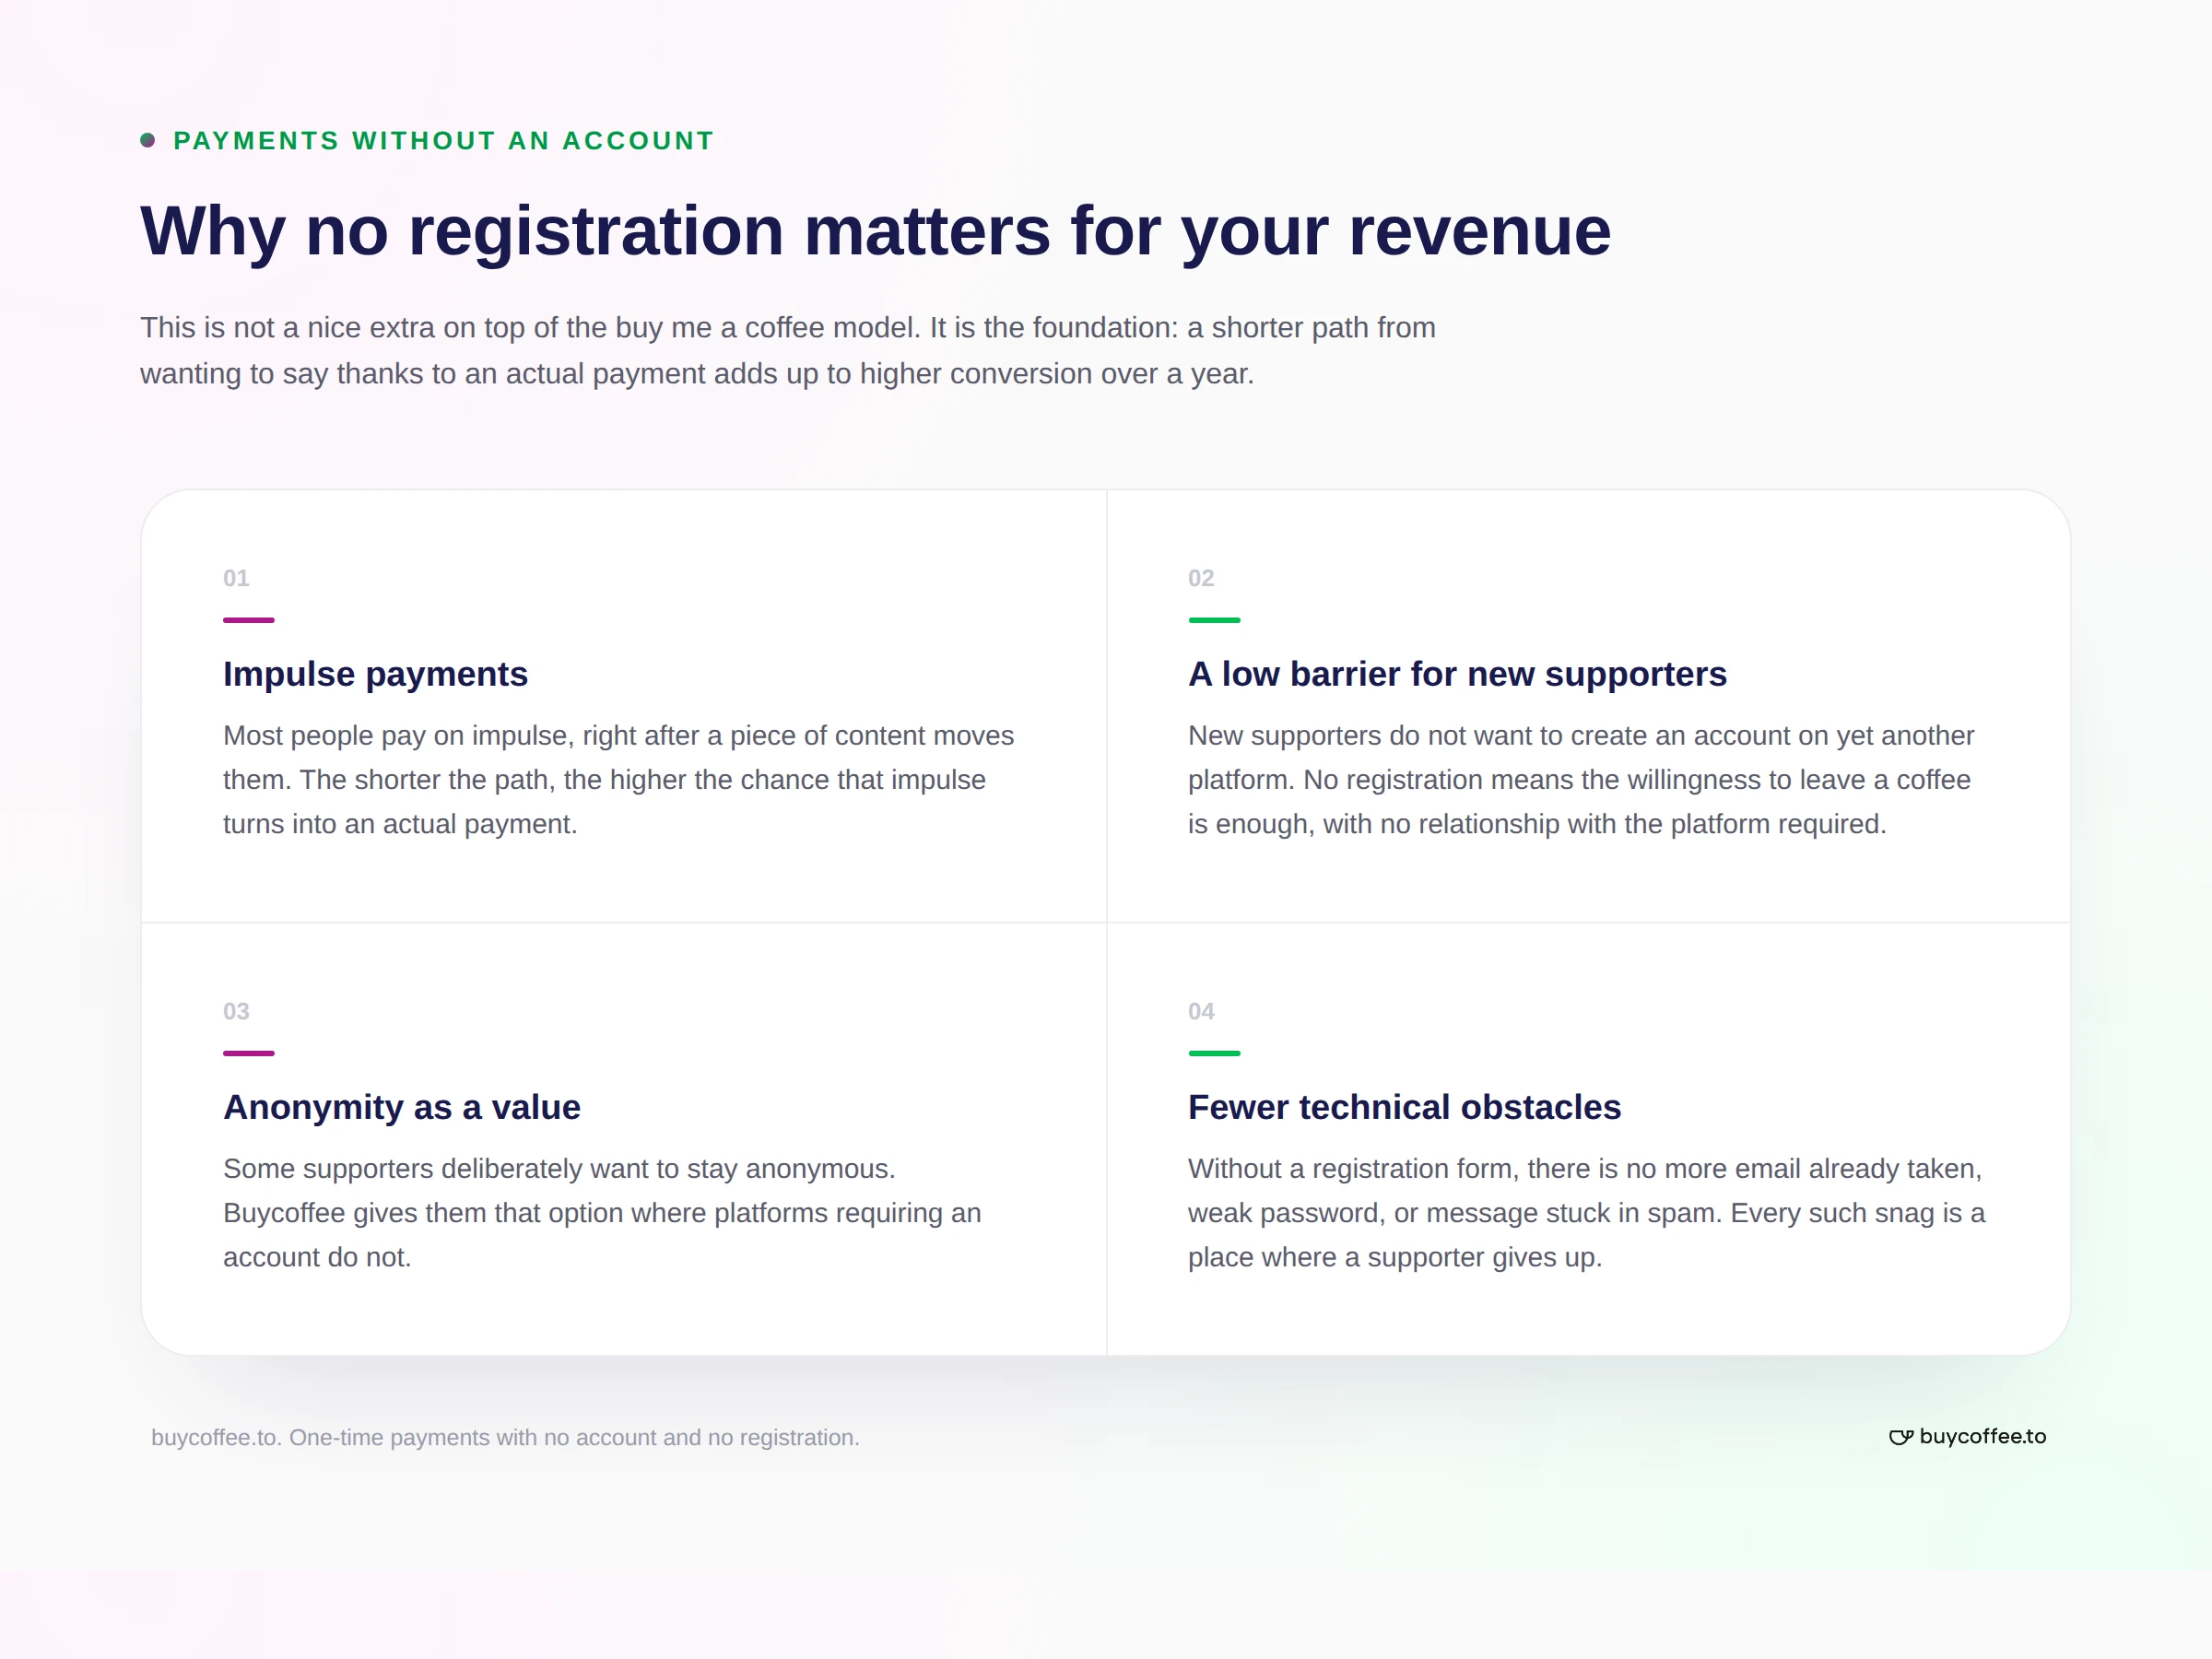Click the number label 04
Screen dimensions: 2212x1659
coord(1201,1011)
